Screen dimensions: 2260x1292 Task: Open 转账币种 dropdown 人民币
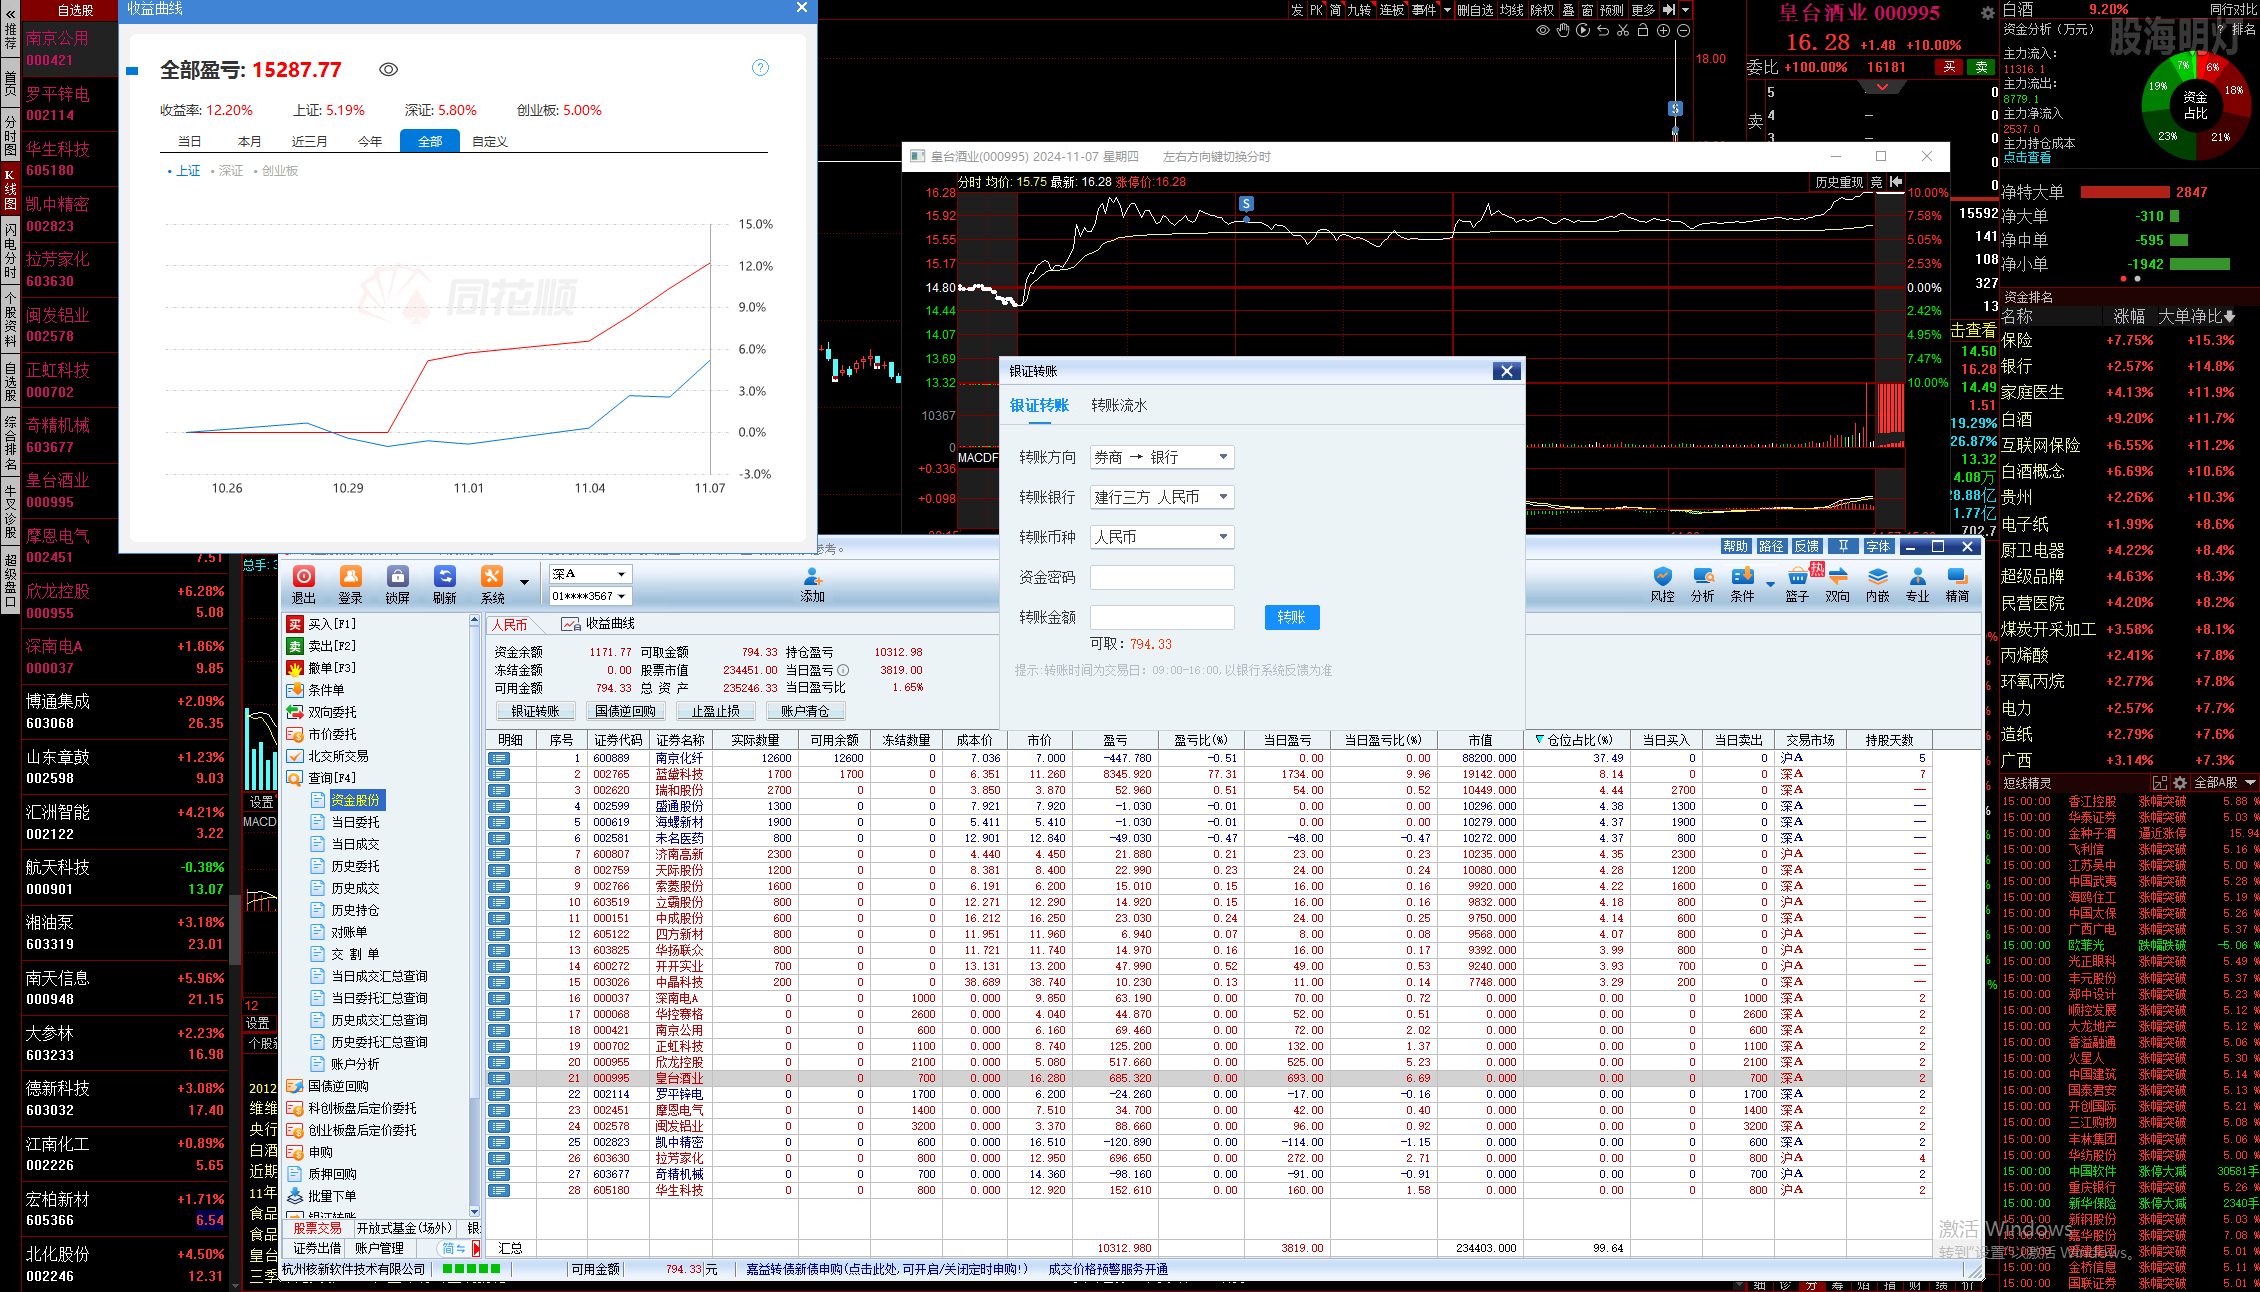click(x=1162, y=537)
